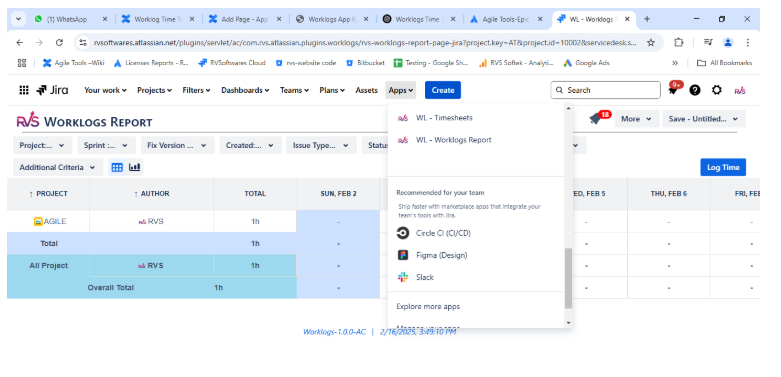Viewport: 781px width, 377px height.
Task: Expand Additional Criteria dropdown
Action: (58, 167)
